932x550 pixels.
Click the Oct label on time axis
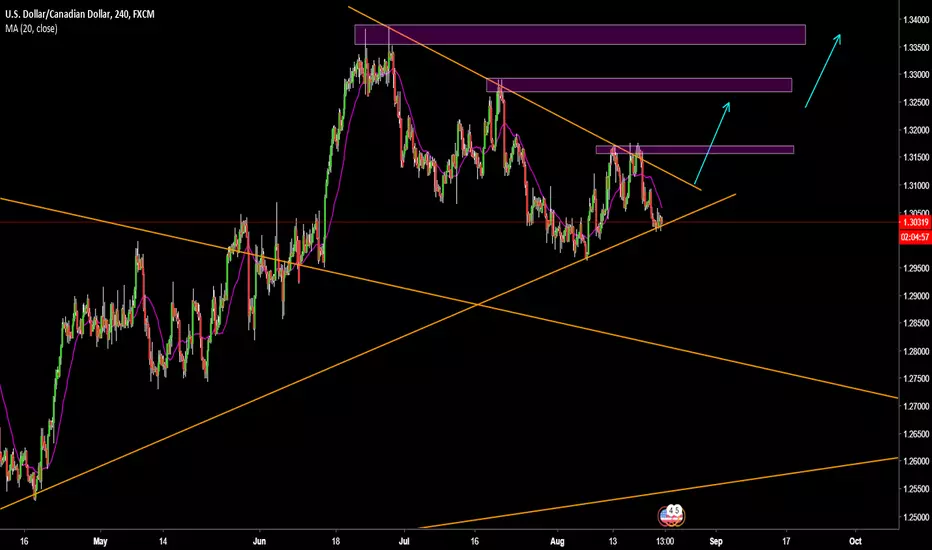point(855,542)
